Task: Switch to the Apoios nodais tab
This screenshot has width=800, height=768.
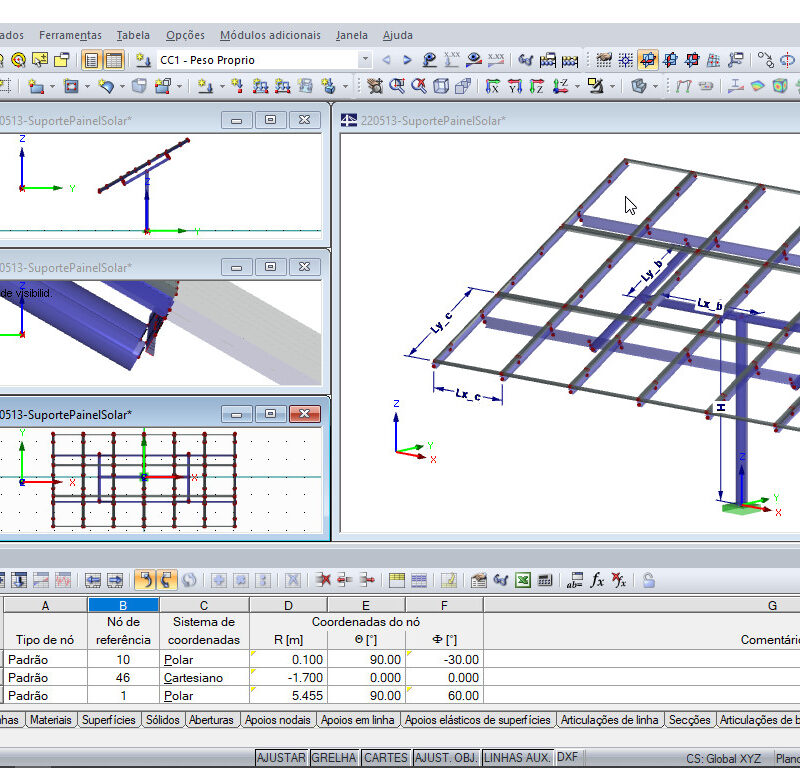Action: click(x=278, y=720)
